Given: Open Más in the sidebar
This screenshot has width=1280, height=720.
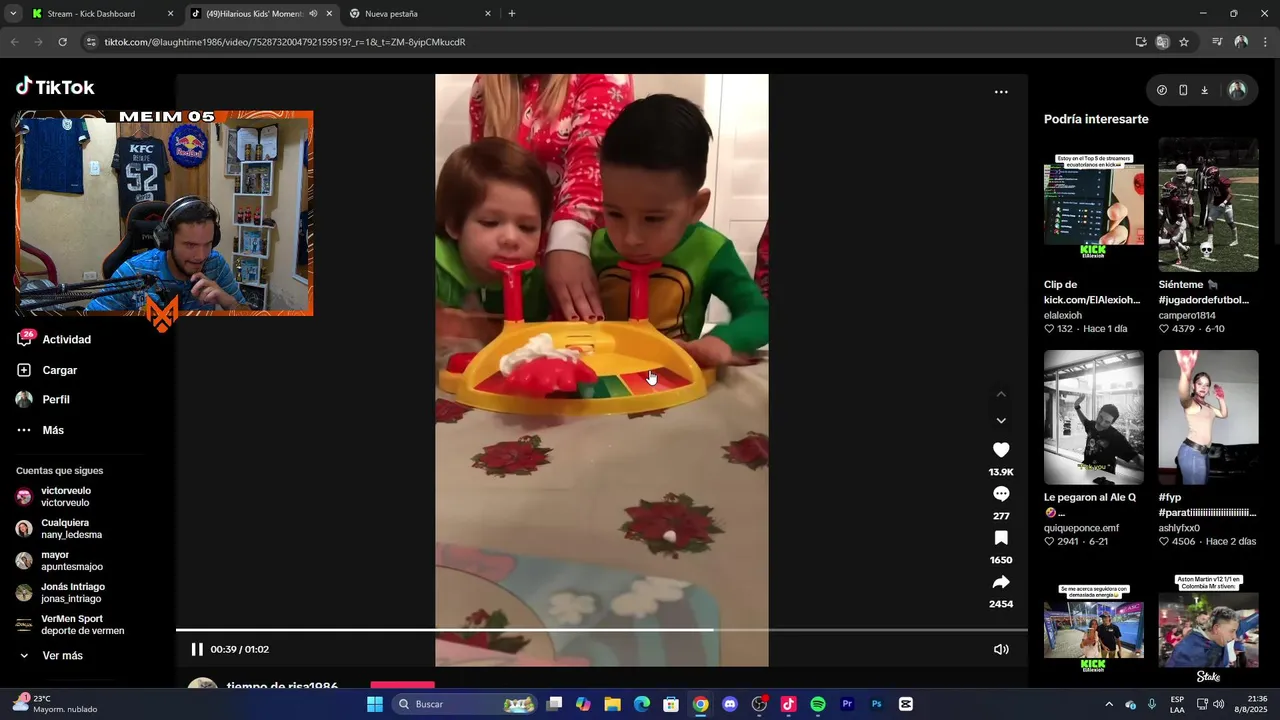Looking at the screenshot, I should (40, 430).
